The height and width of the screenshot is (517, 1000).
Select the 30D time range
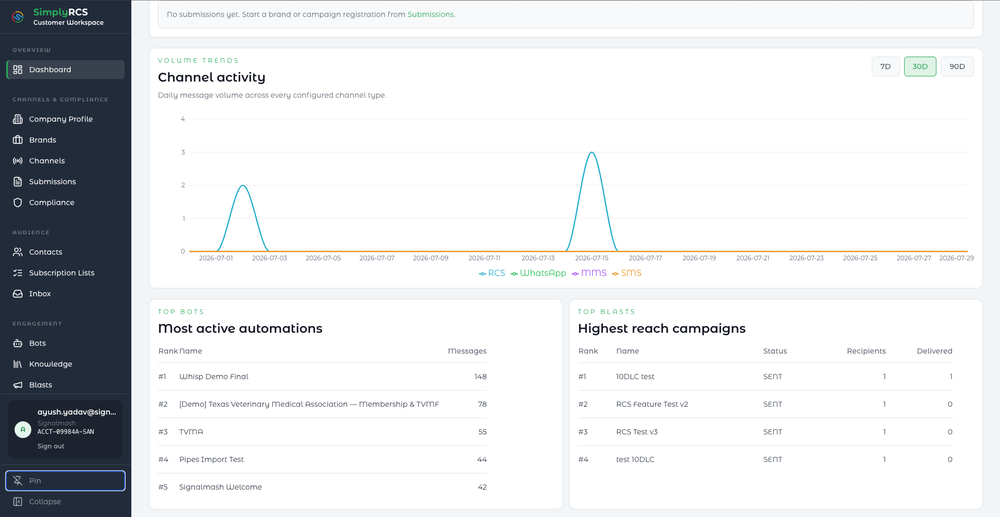[x=920, y=66]
